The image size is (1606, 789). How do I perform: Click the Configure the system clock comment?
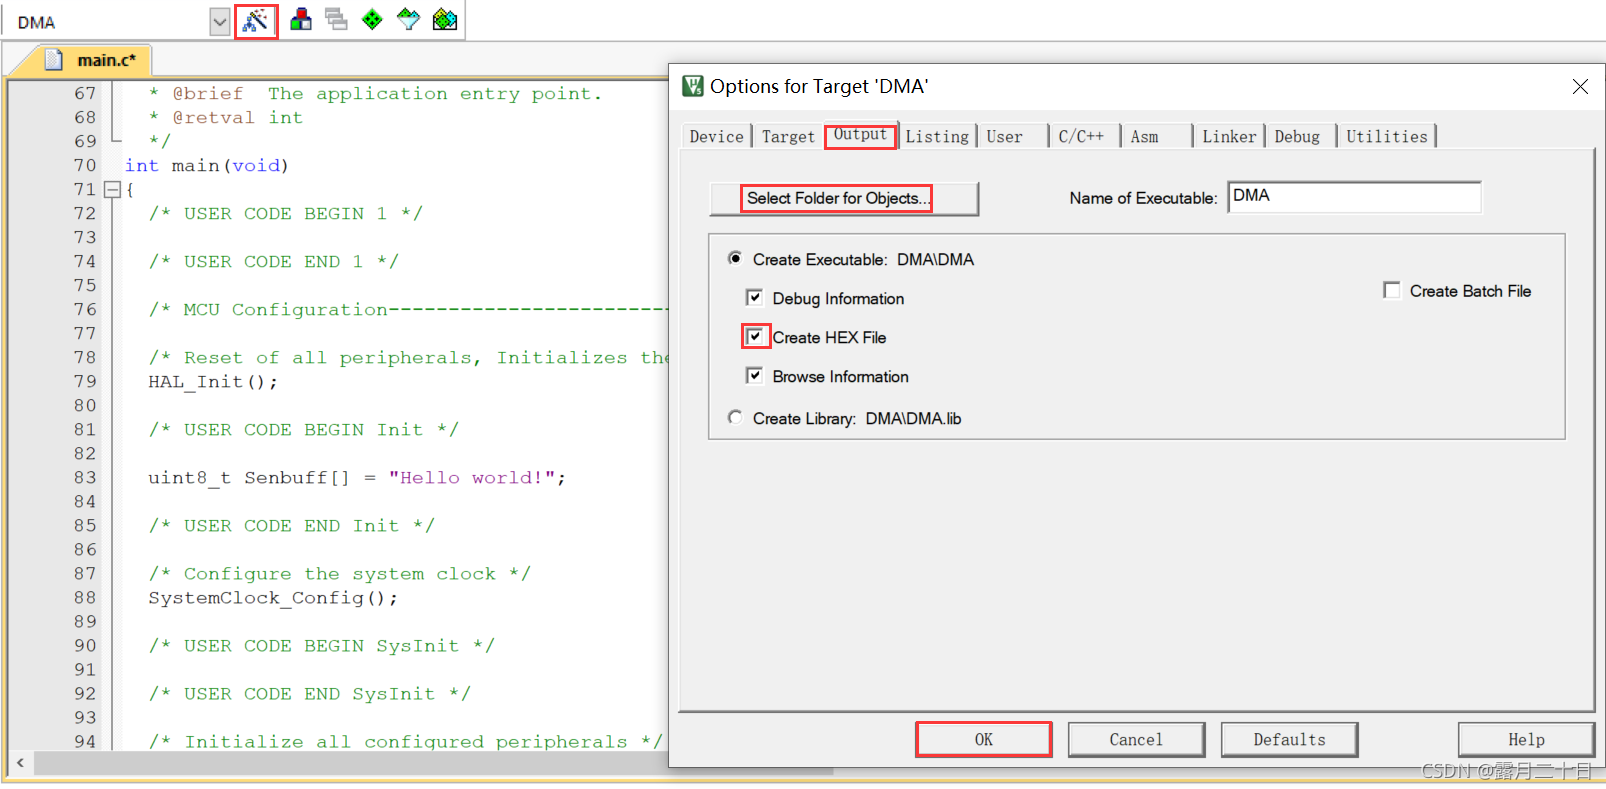340,574
